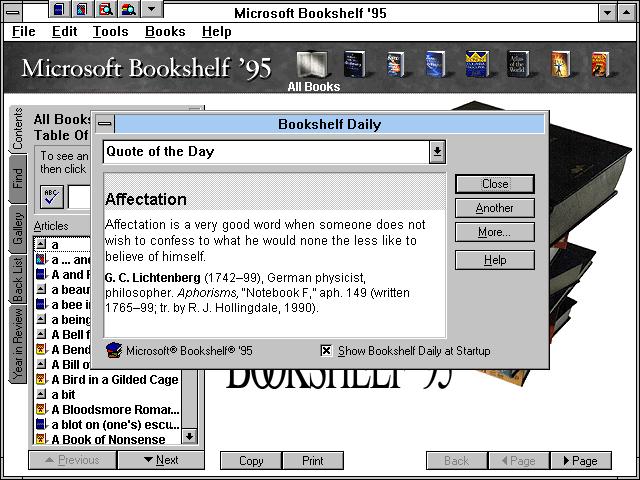
Task: Toggle Show Bookshelf Daily at Startup checkbox
Action: tap(326, 351)
